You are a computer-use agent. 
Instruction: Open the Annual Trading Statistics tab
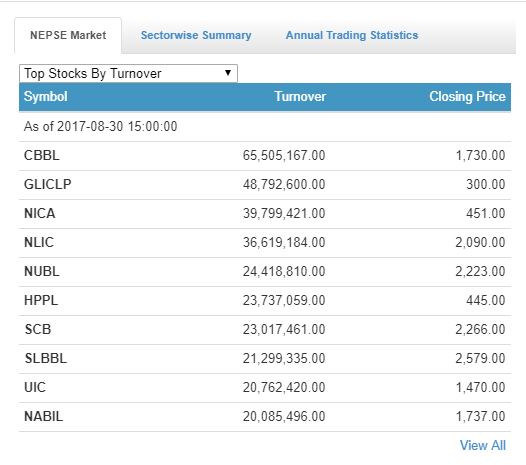[352, 35]
